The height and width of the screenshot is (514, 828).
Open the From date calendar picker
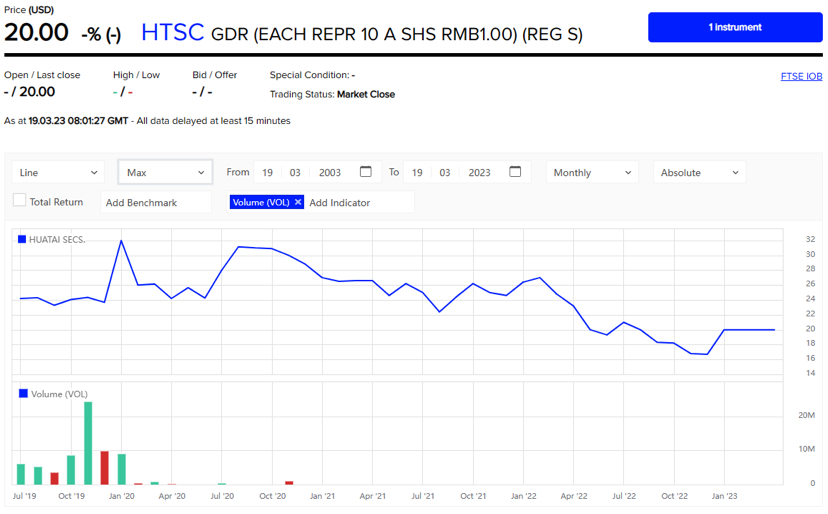click(x=366, y=172)
